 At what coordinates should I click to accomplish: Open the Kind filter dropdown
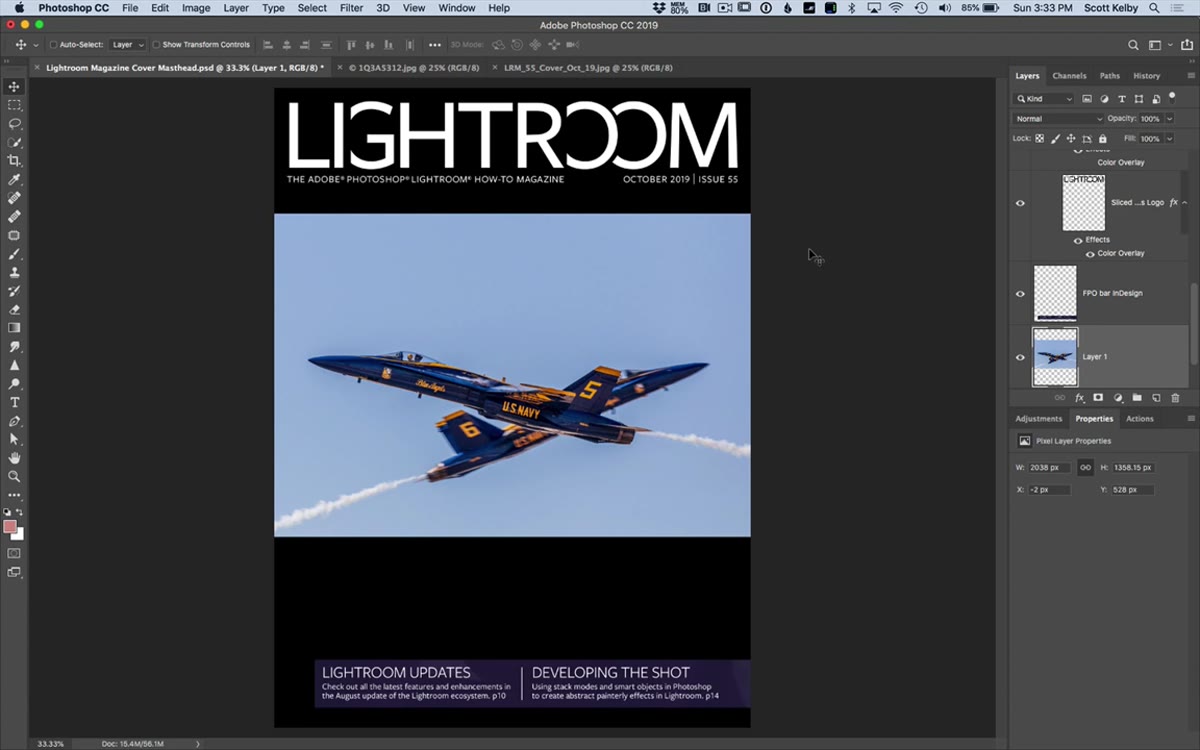(x=1044, y=99)
